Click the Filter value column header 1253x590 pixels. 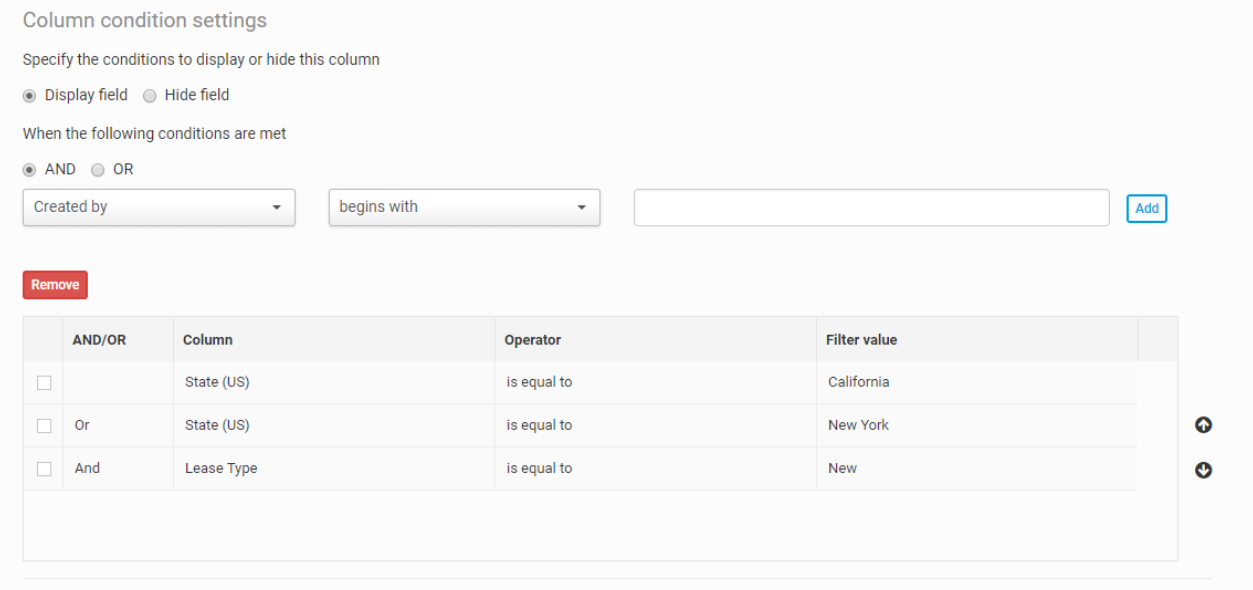[x=861, y=340]
